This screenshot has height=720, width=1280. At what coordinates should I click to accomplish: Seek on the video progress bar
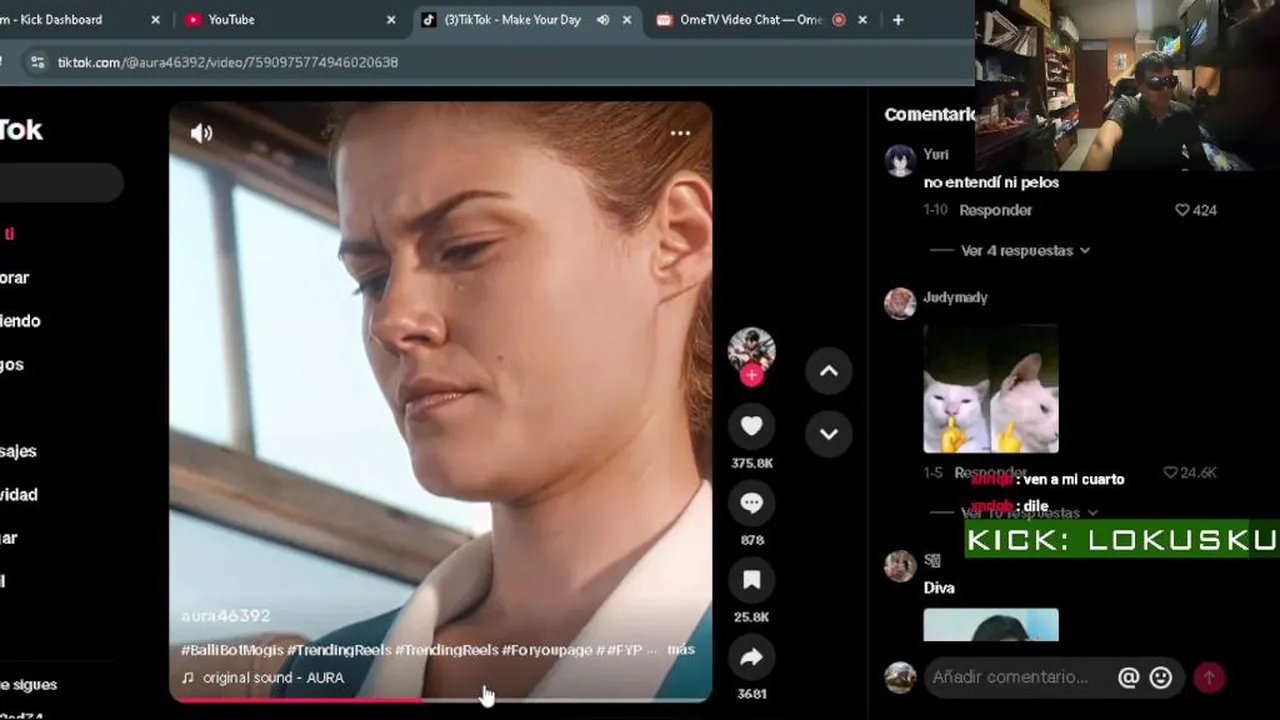point(440,700)
